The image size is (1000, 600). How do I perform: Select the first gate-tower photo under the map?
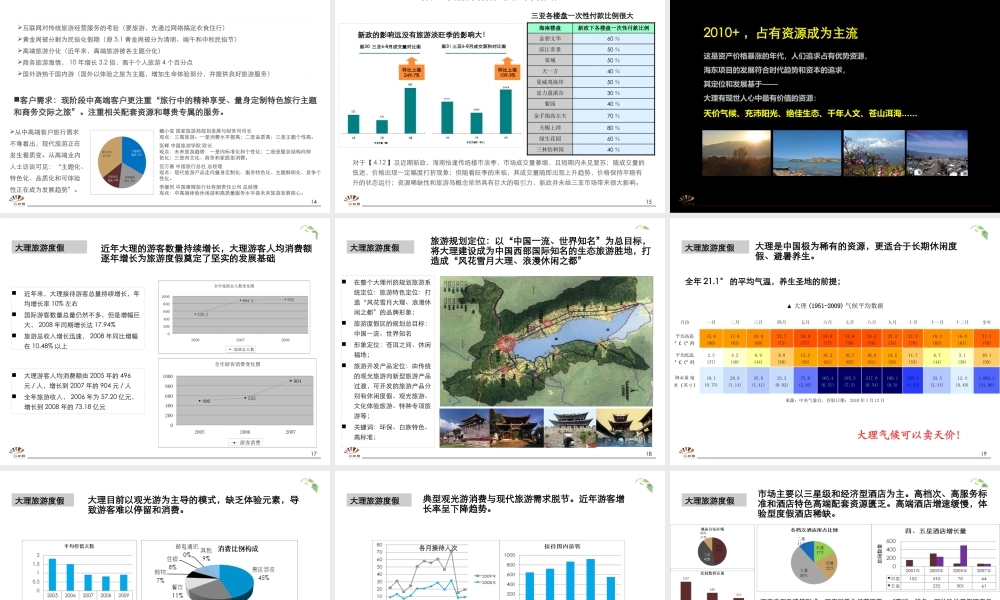tap(464, 427)
